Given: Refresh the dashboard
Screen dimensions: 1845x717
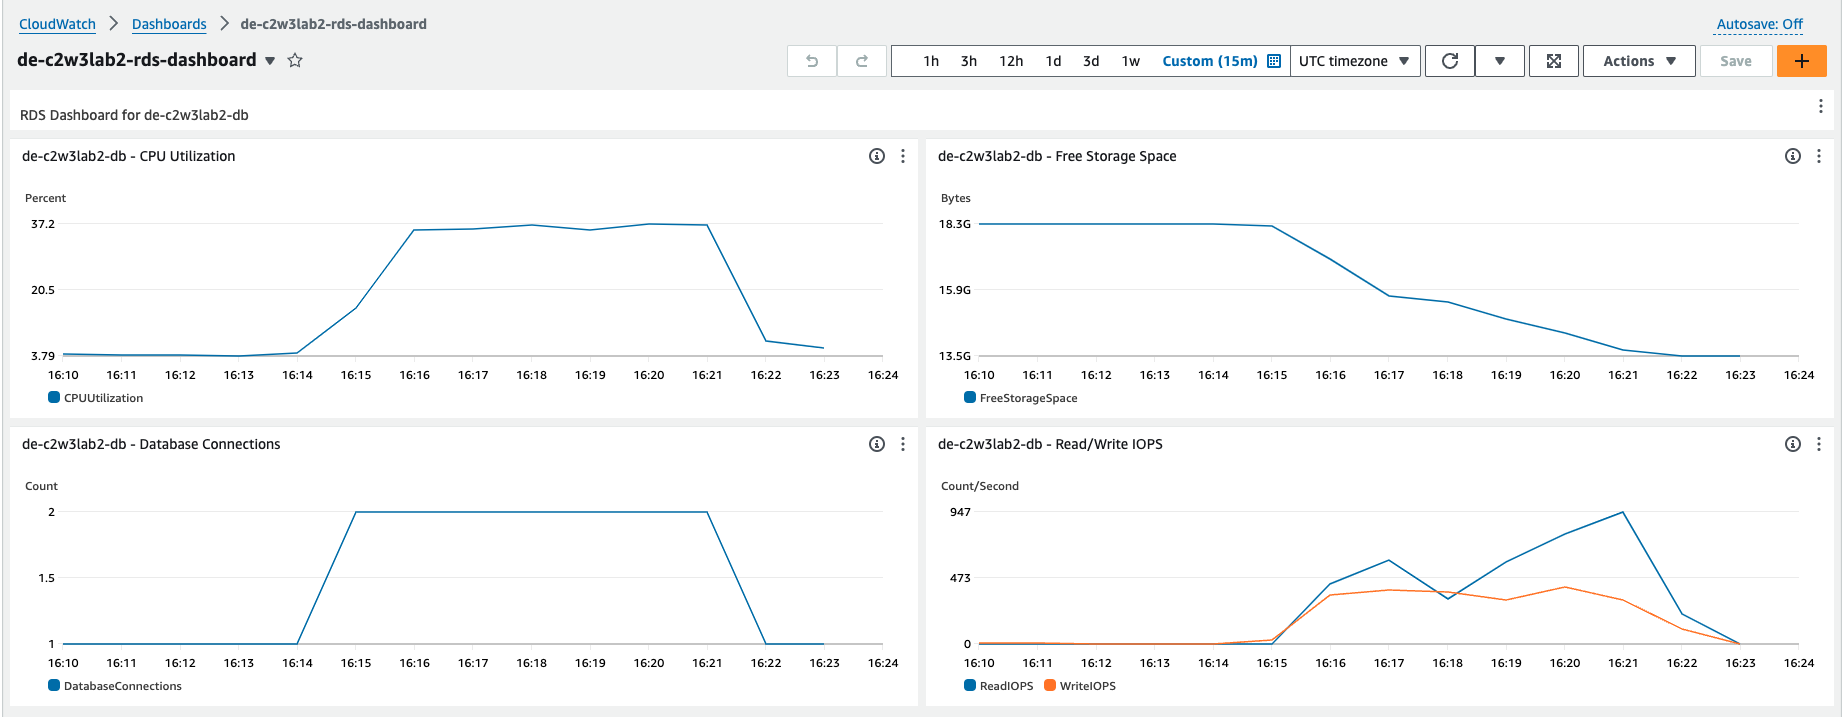Looking at the screenshot, I should 1449,61.
